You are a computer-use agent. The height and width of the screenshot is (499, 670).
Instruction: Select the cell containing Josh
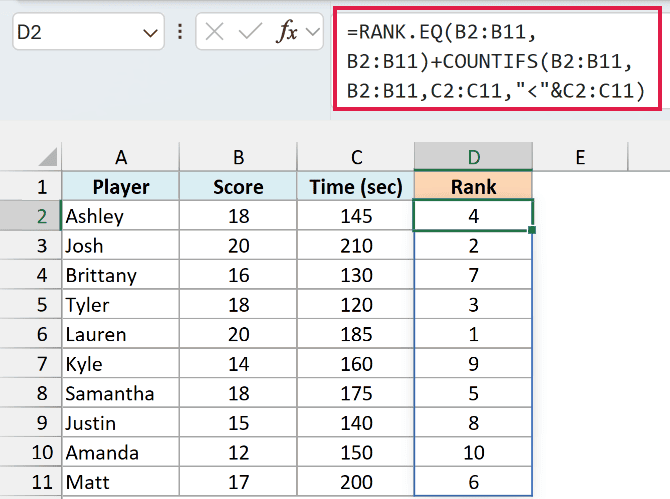tap(120, 245)
